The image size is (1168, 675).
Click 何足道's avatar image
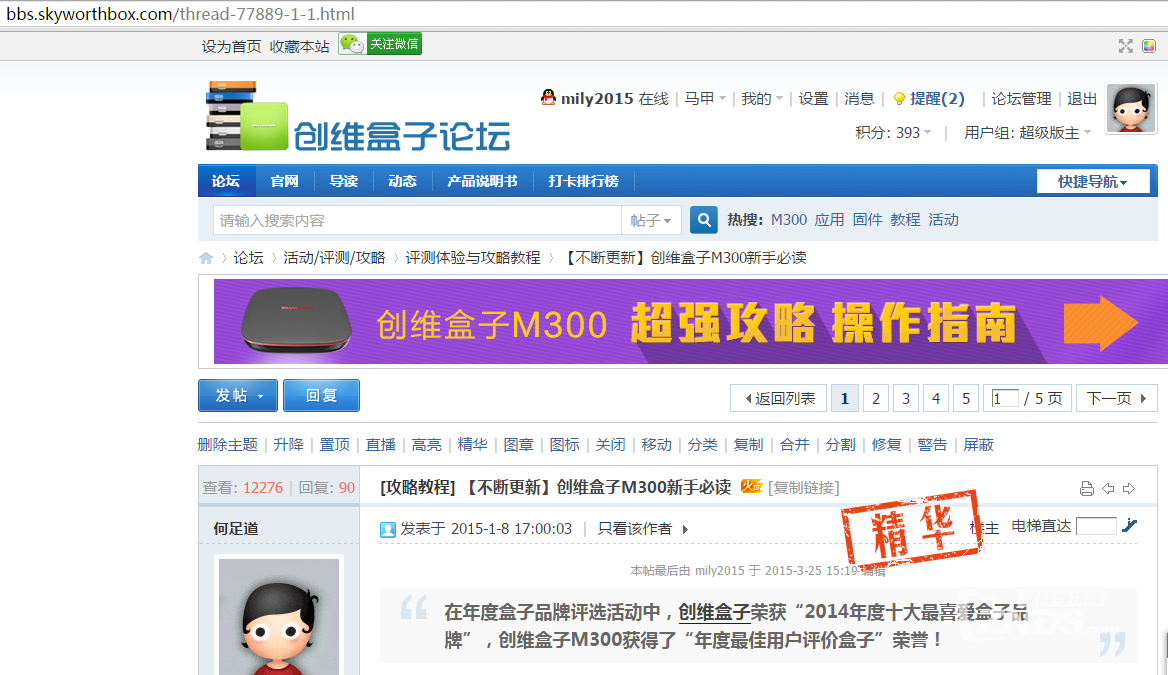pyautogui.click(x=279, y=617)
